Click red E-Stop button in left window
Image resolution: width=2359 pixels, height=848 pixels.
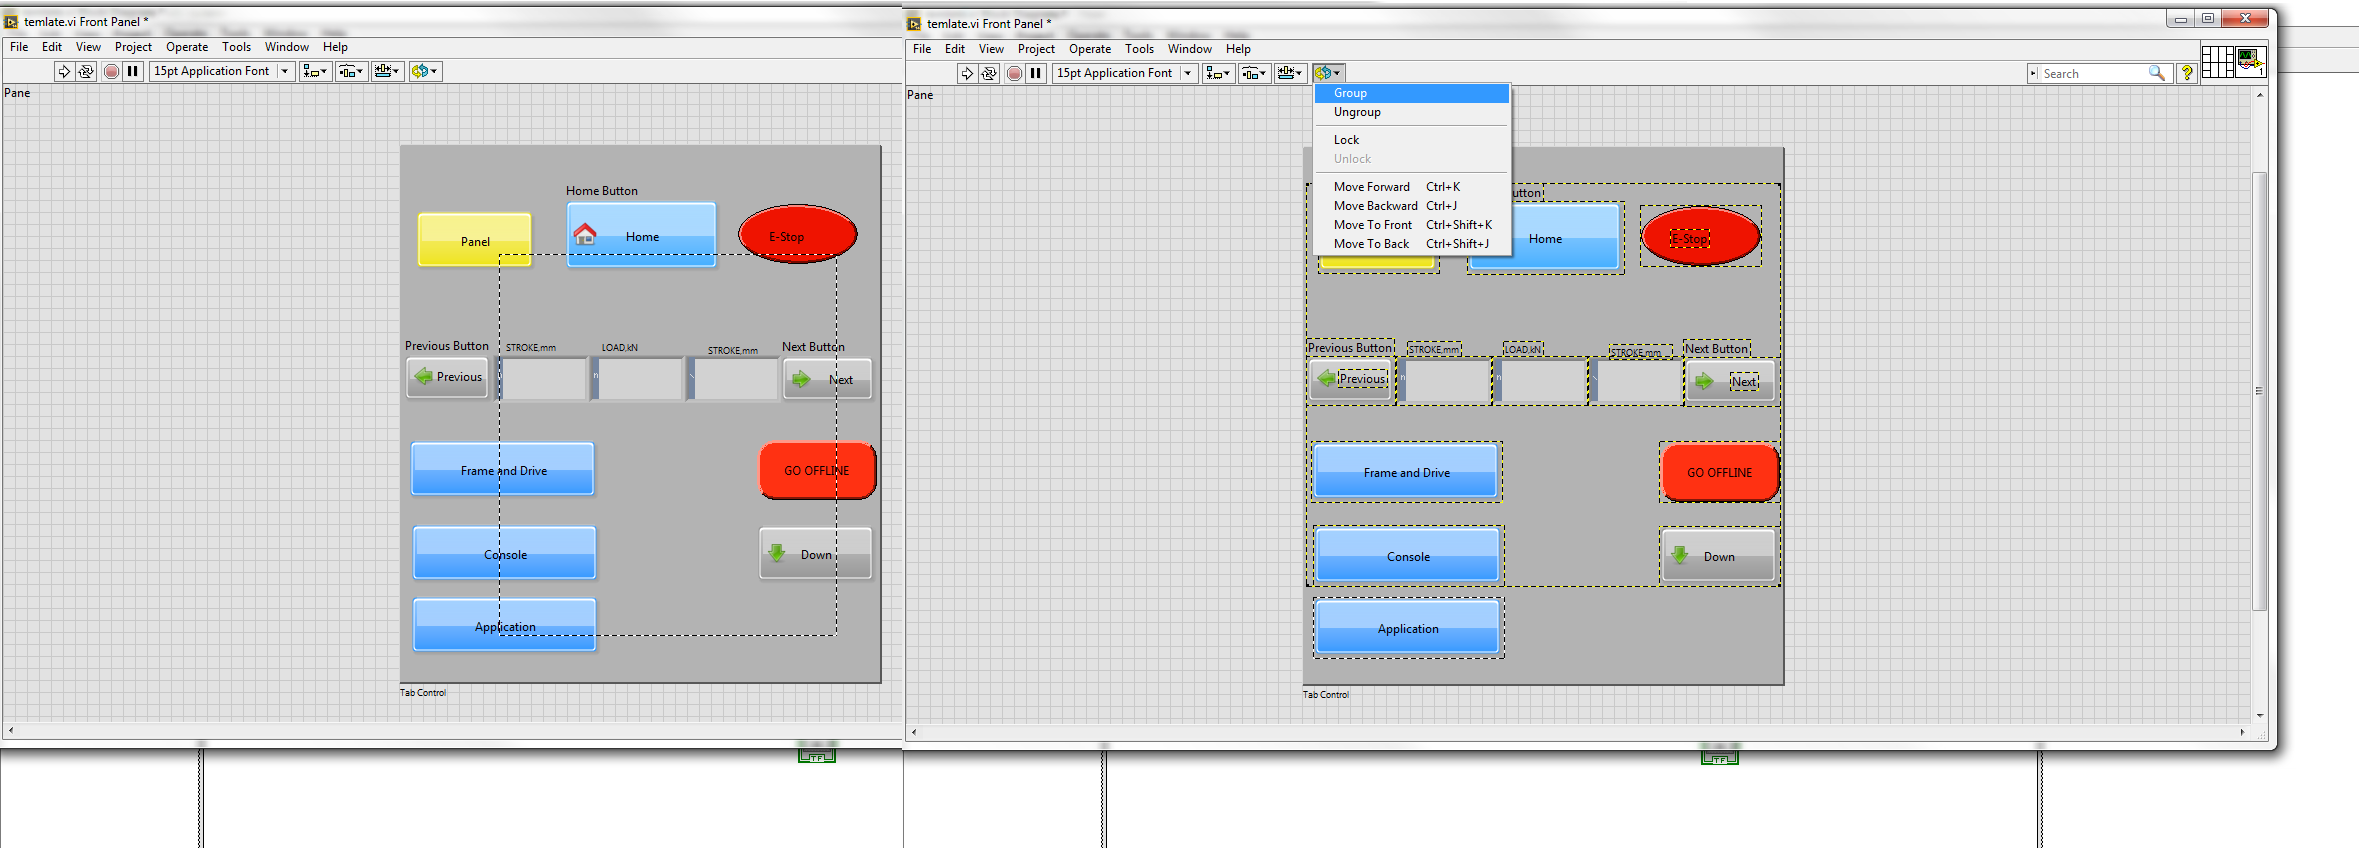797,234
